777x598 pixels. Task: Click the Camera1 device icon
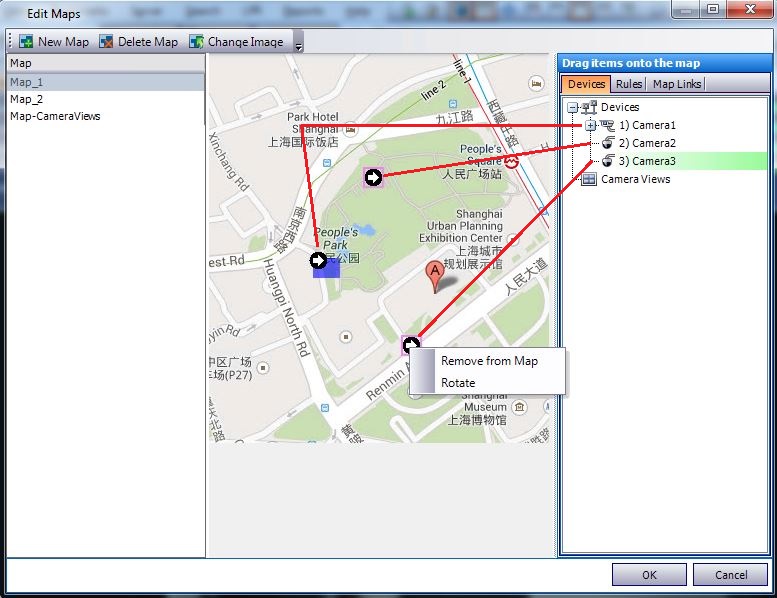point(607,125)
